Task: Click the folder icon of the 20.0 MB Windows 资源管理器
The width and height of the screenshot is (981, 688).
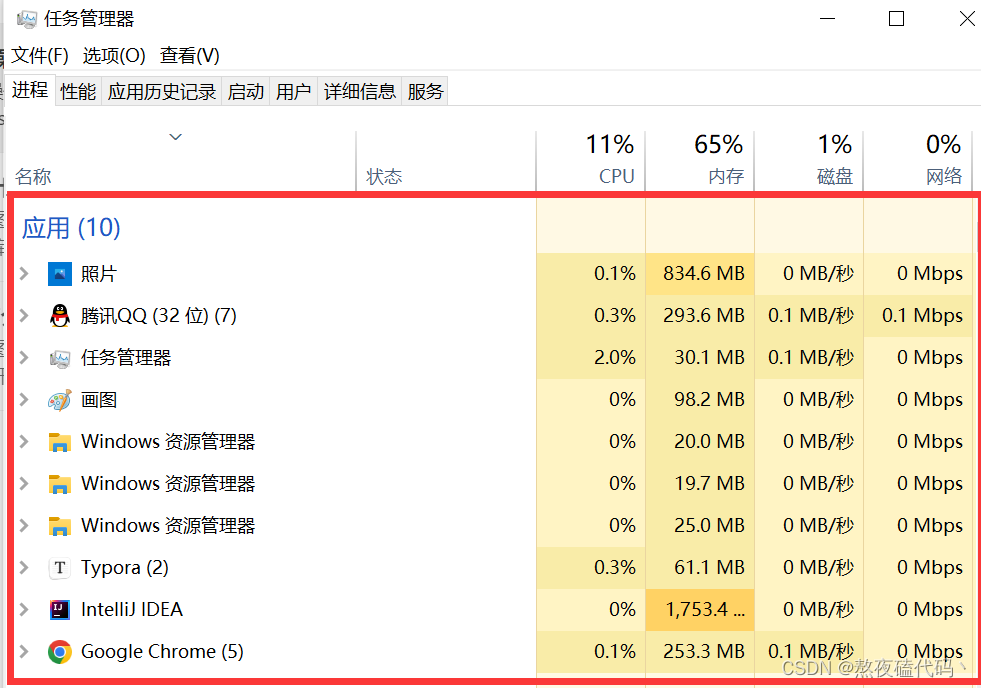Action: click(x=59, y=442)
